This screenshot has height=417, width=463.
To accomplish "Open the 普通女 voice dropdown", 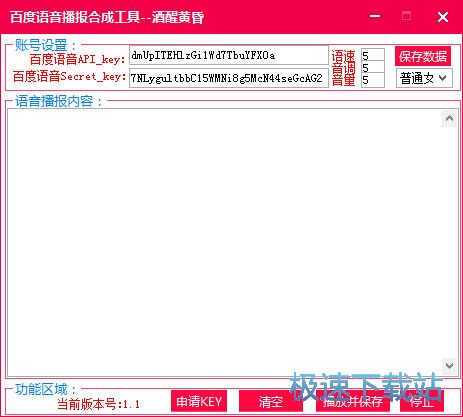I will pos(424,78).
